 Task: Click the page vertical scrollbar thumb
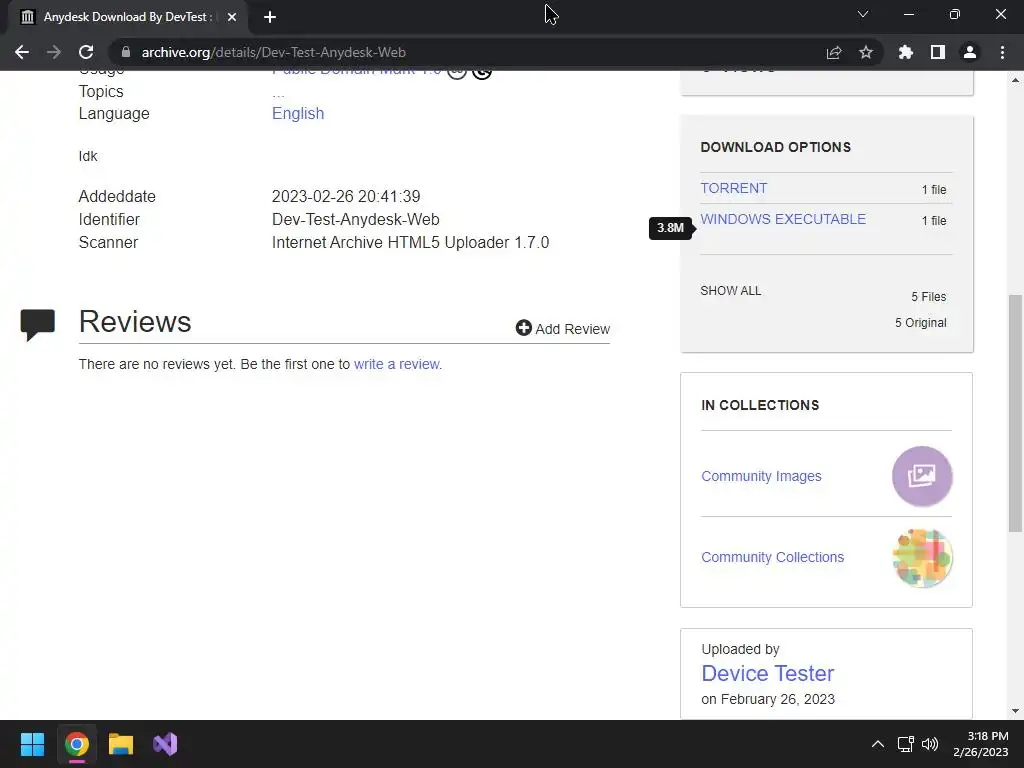tap(1015, 413)
